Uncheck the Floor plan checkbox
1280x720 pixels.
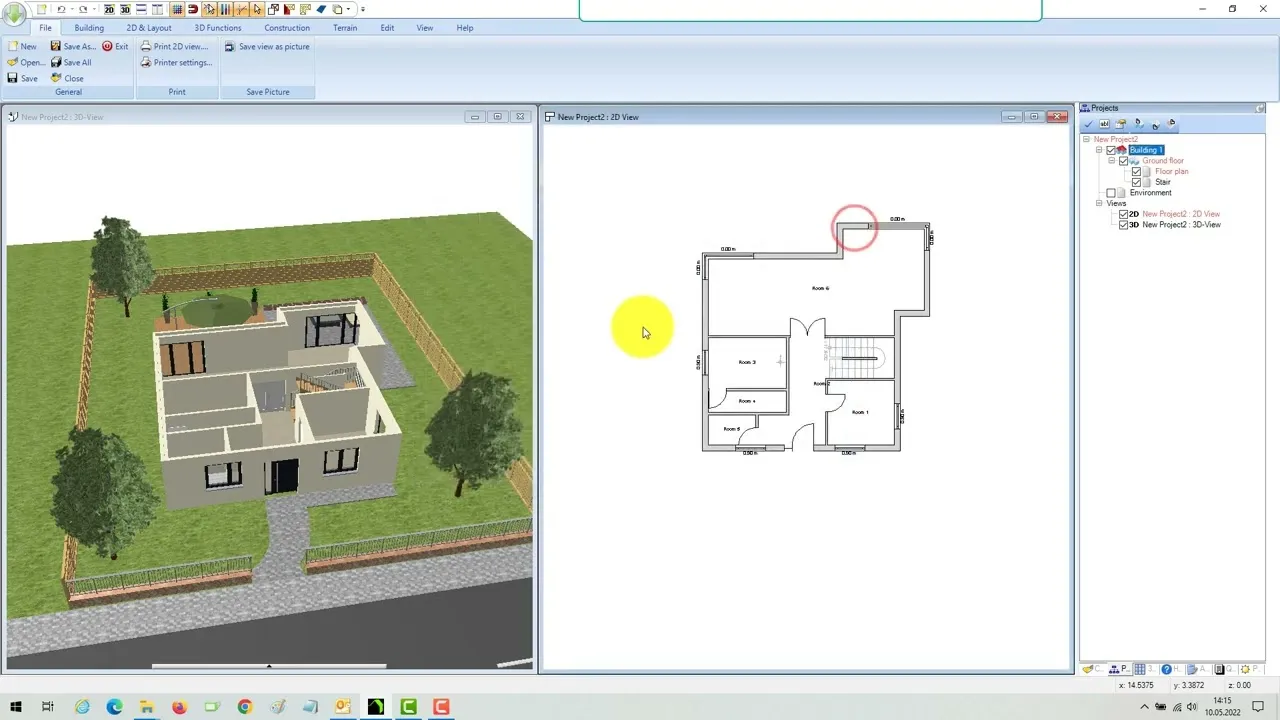click(x=1136, y=172)
